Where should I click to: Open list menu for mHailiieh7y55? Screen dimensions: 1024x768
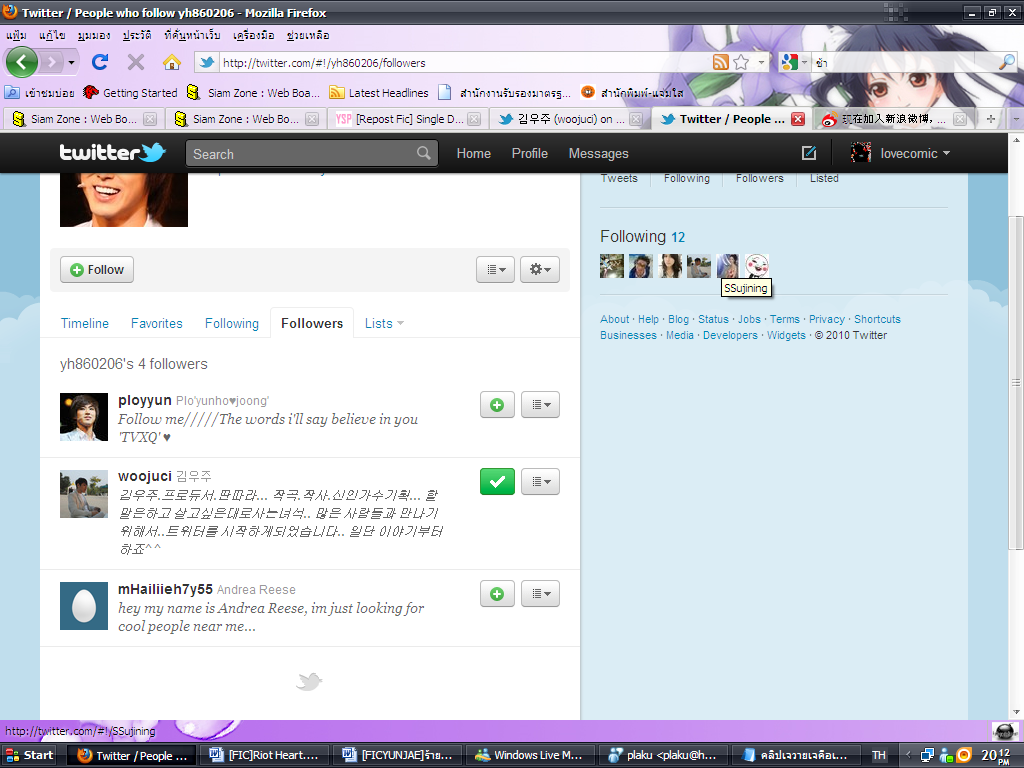click(x=541, y=594)
